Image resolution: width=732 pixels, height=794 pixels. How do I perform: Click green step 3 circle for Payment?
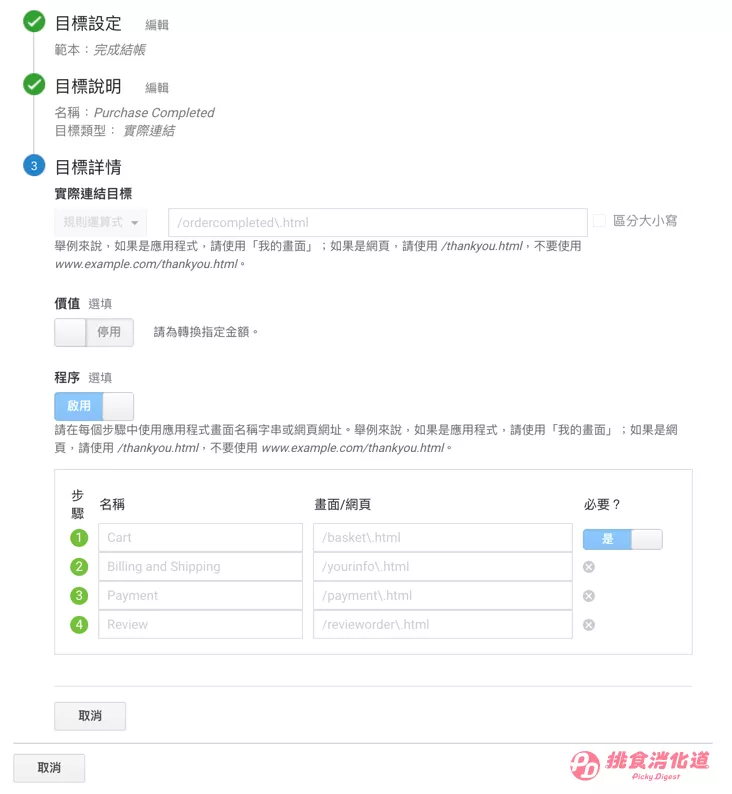(79, 596)
